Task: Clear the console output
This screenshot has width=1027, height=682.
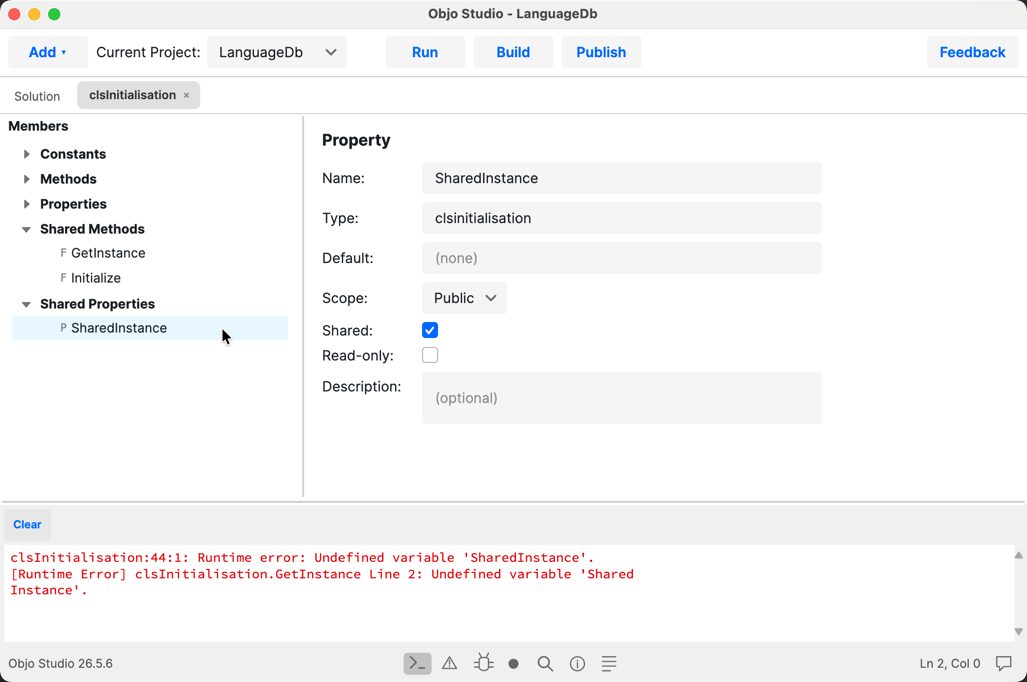Action: click(x=28, y=525)
